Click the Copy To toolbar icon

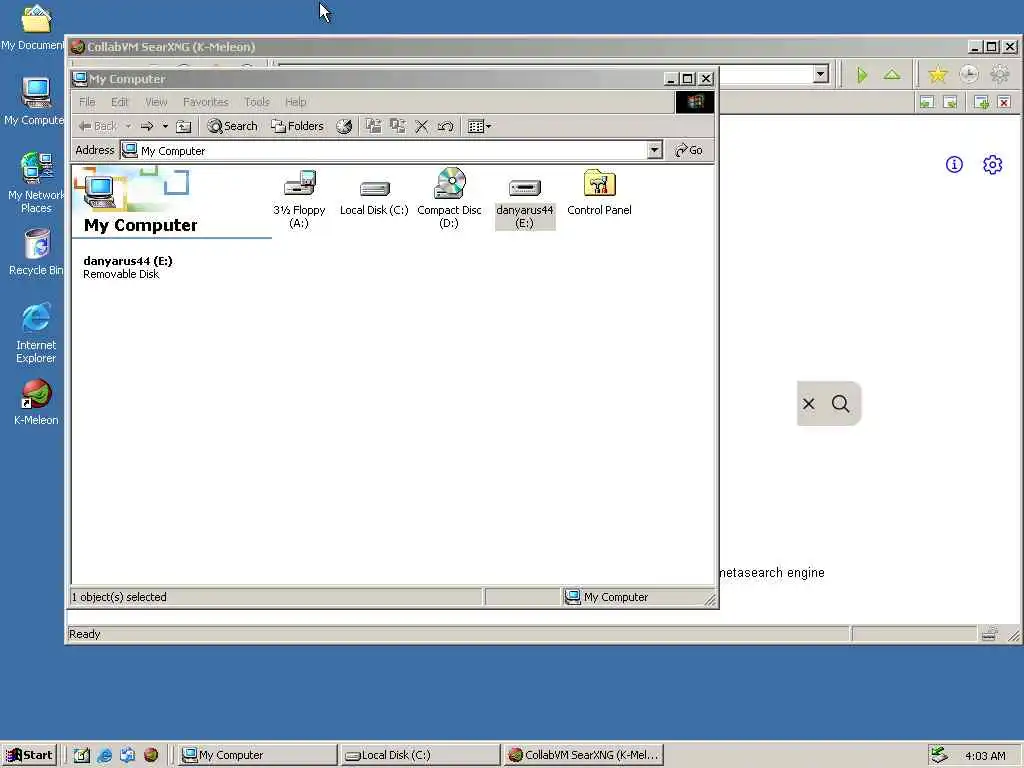[x=398, y=126]
